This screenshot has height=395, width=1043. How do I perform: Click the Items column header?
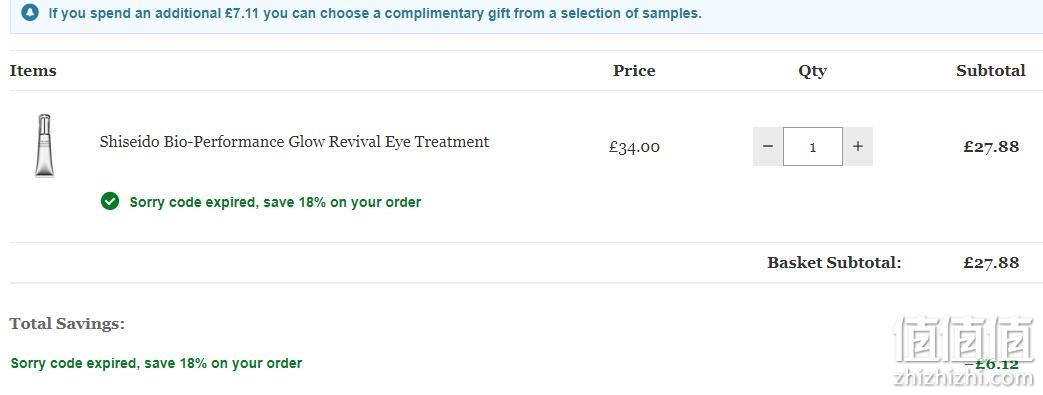click(x=33, y=70)
